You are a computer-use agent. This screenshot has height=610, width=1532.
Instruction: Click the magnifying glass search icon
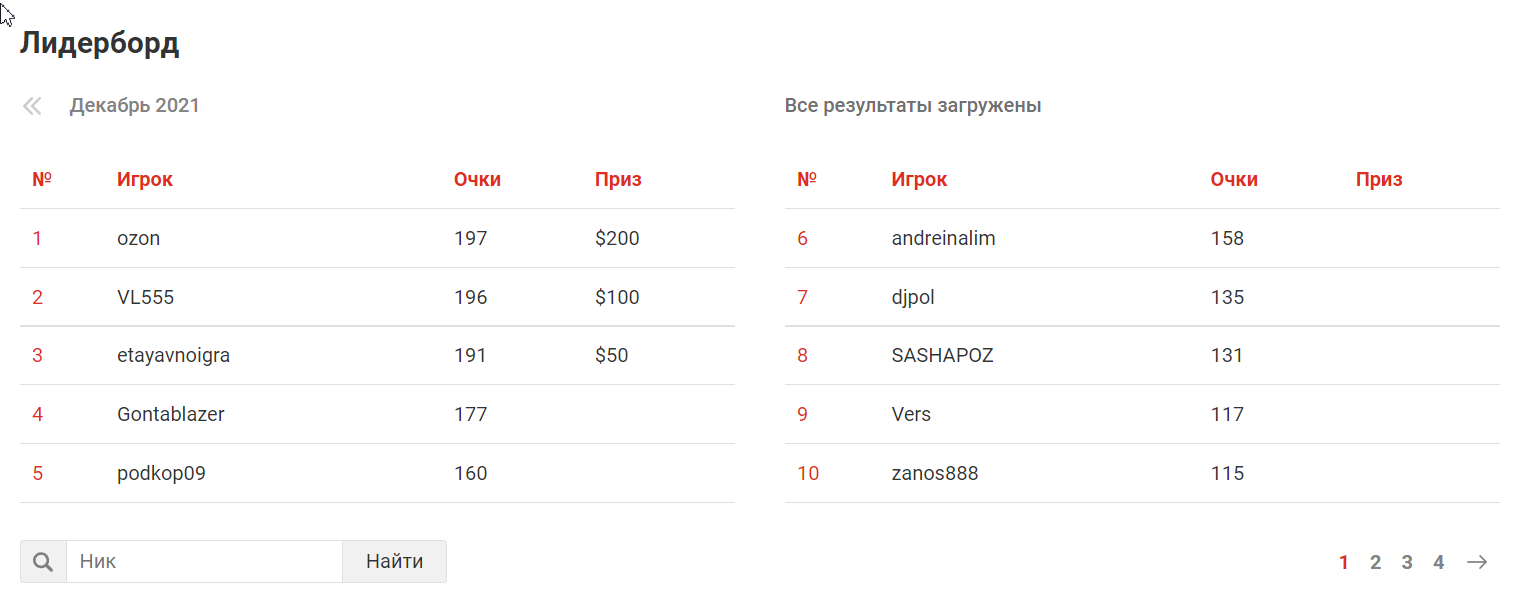point(43,562)
